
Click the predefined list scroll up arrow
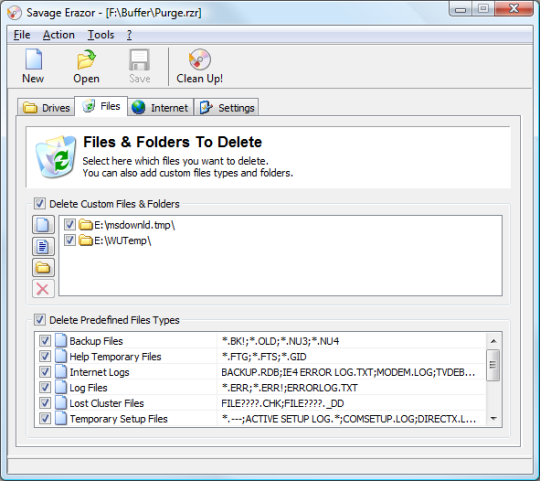pyautogui.click(x=494, y=341)
